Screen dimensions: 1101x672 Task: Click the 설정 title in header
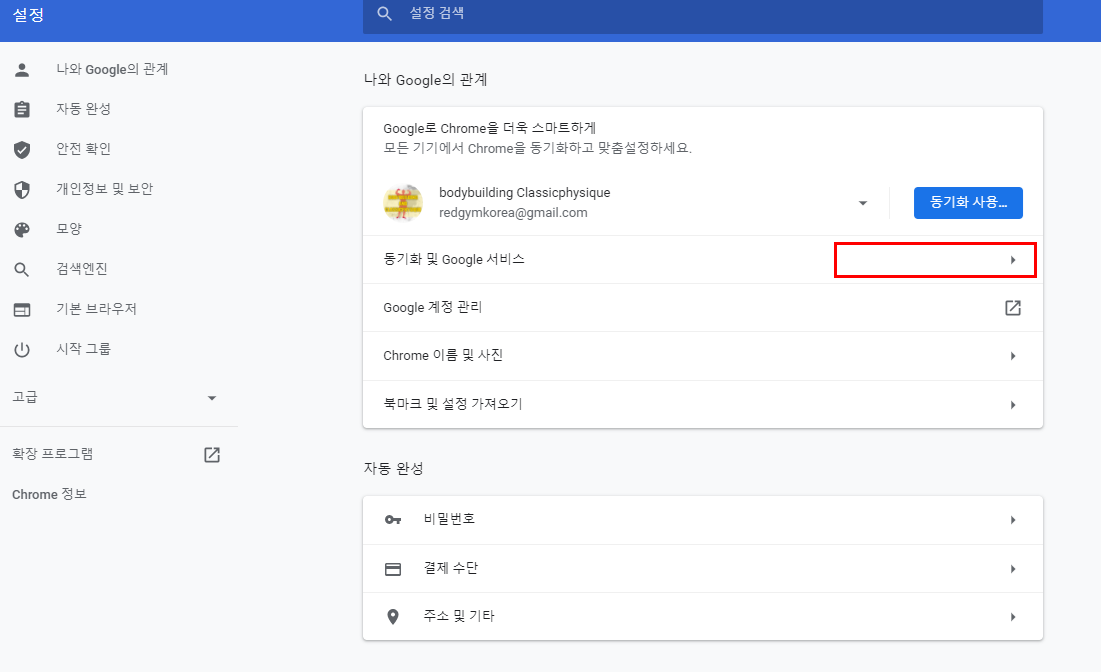[x=29, y=15]
